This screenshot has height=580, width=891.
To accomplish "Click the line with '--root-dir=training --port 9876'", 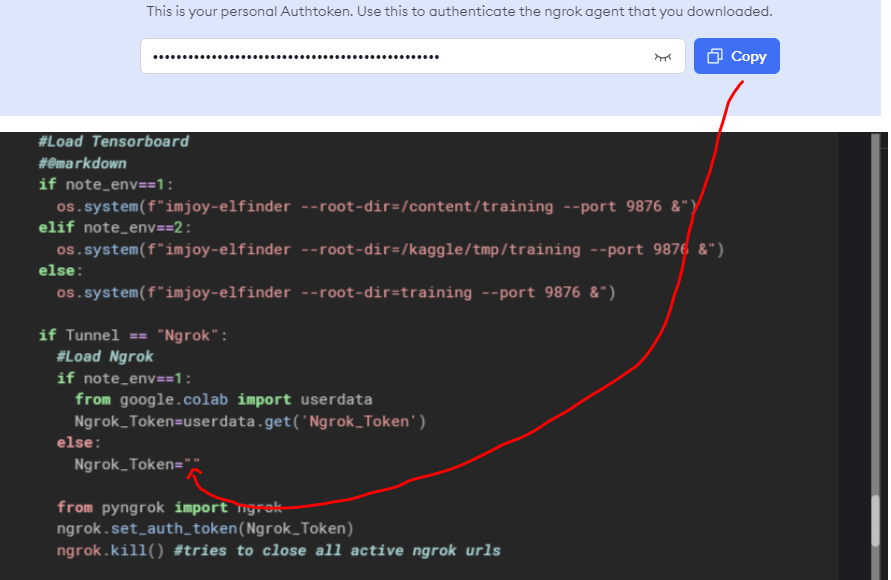I will point(336,293).
